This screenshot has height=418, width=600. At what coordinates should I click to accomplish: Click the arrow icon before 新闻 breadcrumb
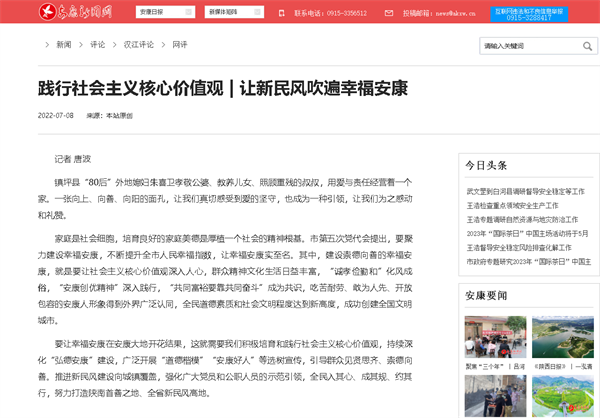pyautogui.click(x=47, y=45)
